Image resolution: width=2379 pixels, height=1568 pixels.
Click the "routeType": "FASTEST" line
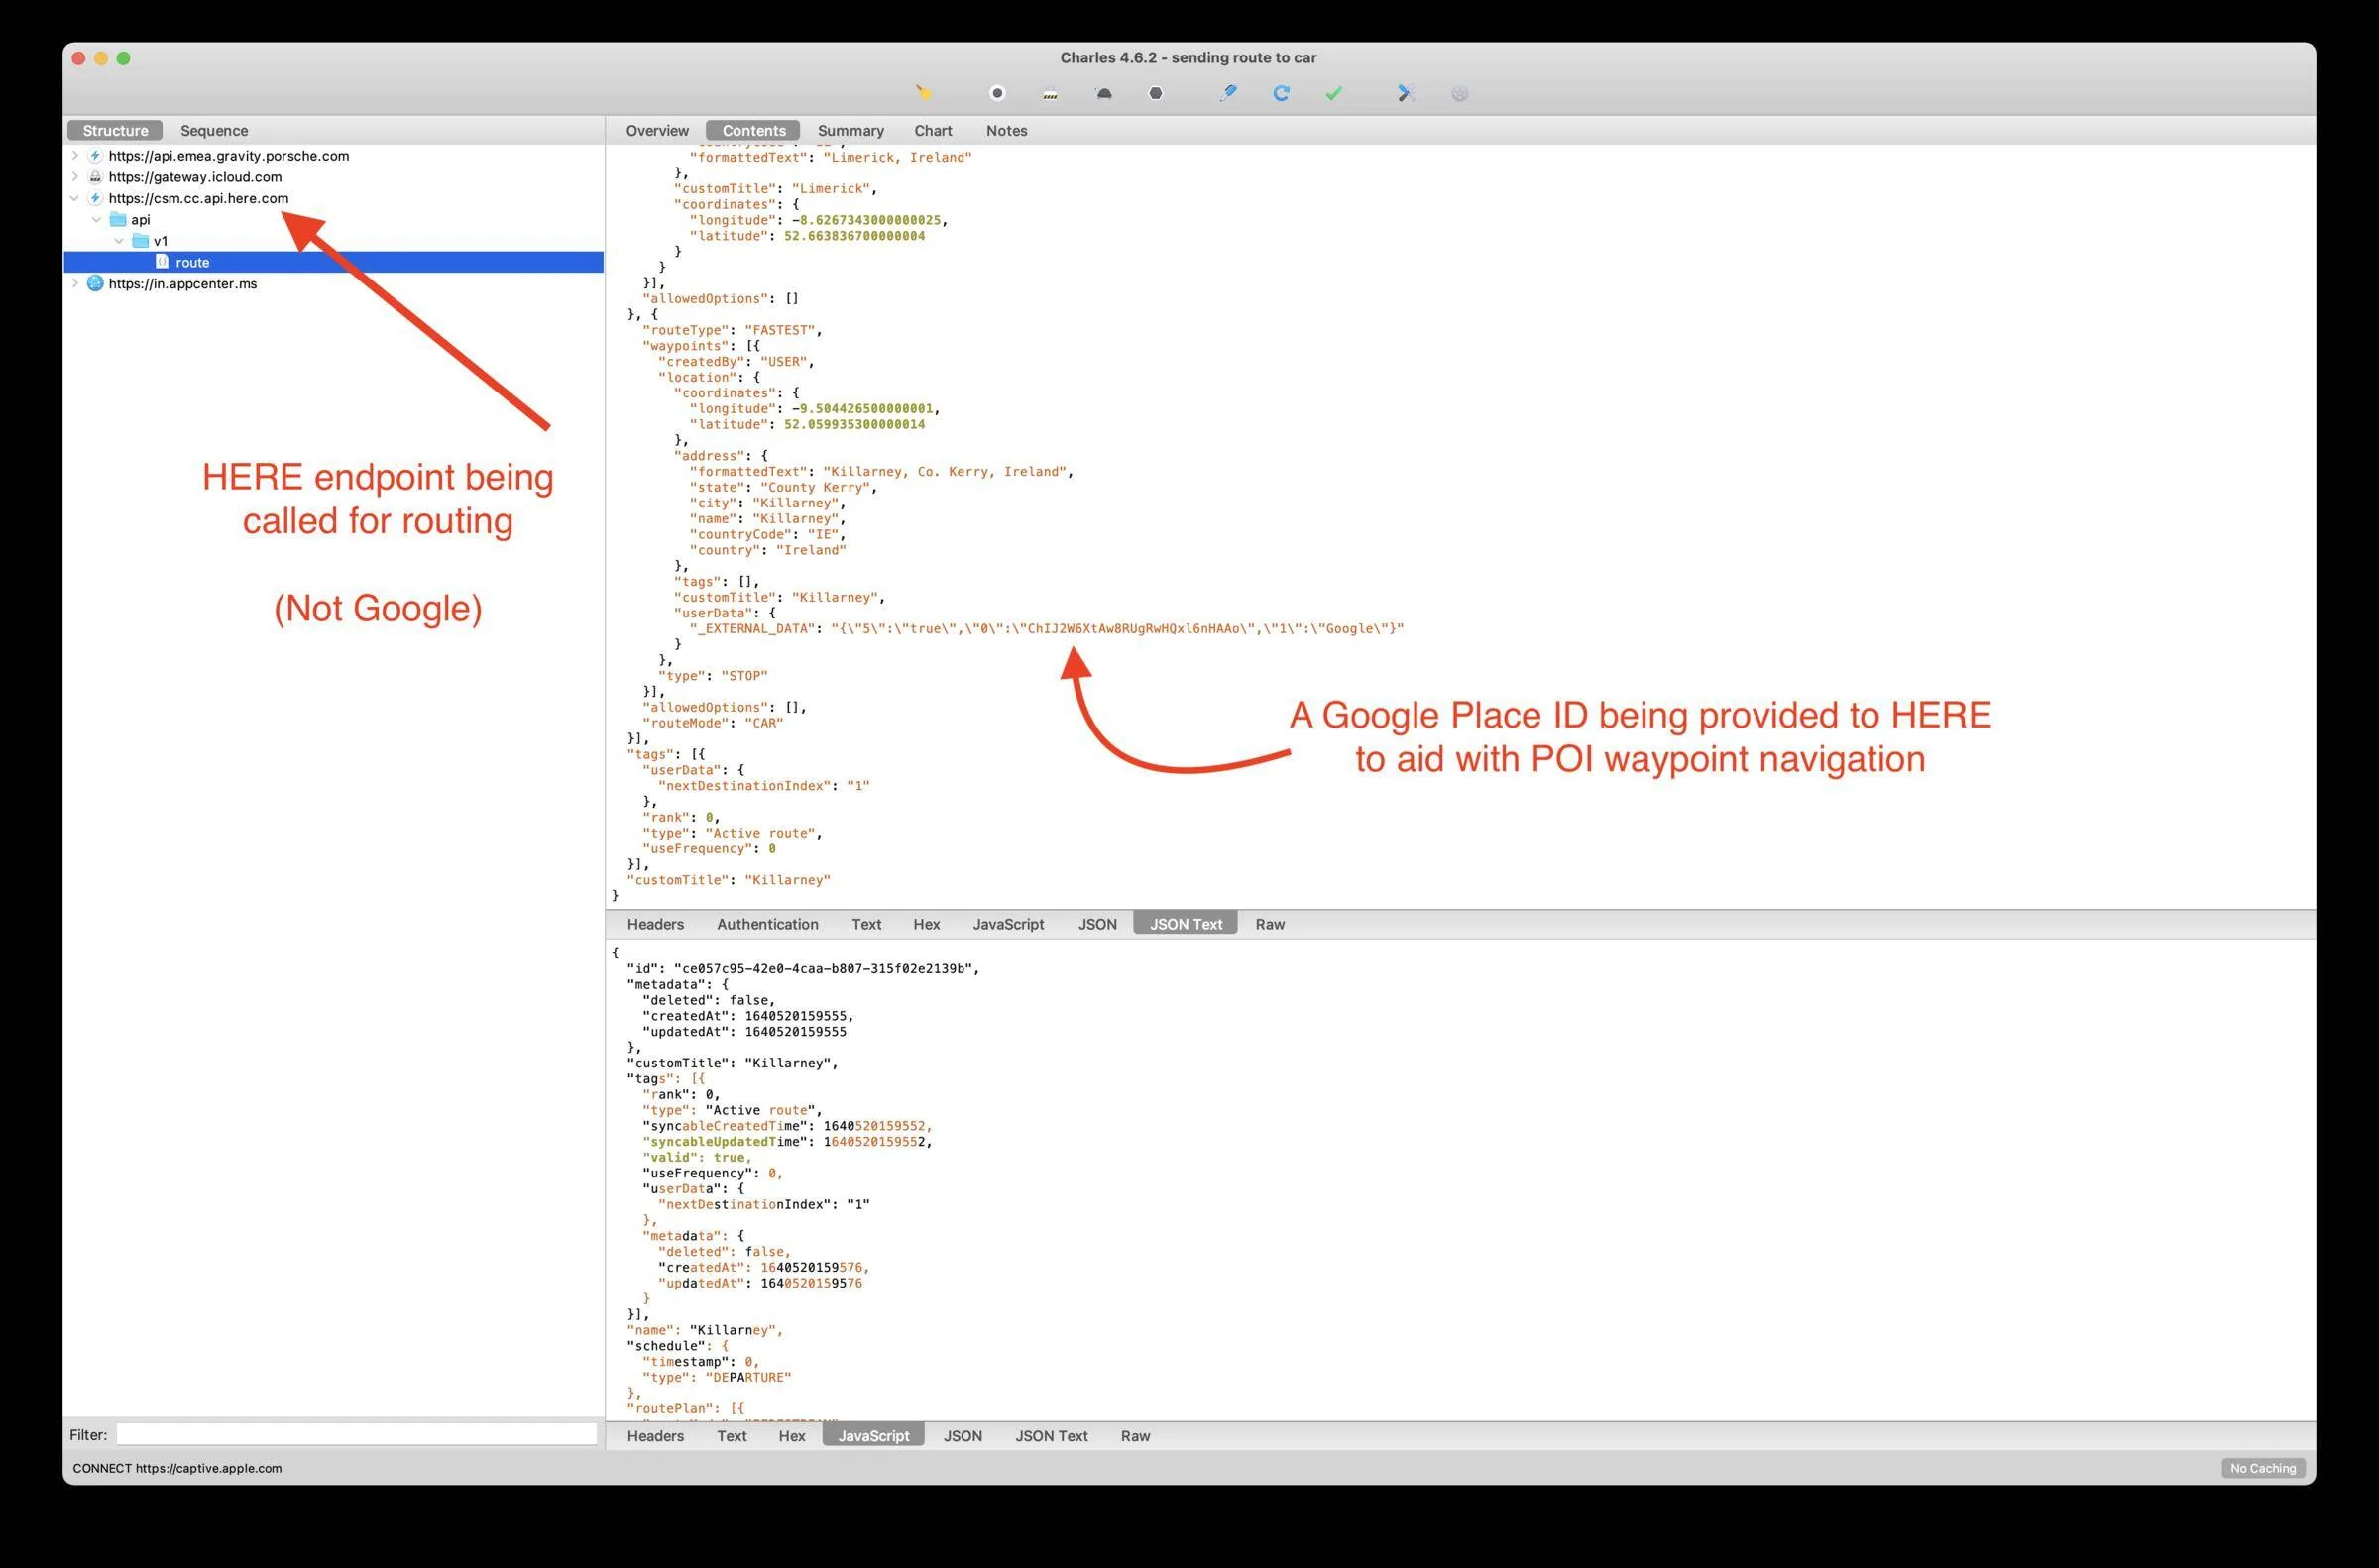pyautogui.click(x=732, y=330)
